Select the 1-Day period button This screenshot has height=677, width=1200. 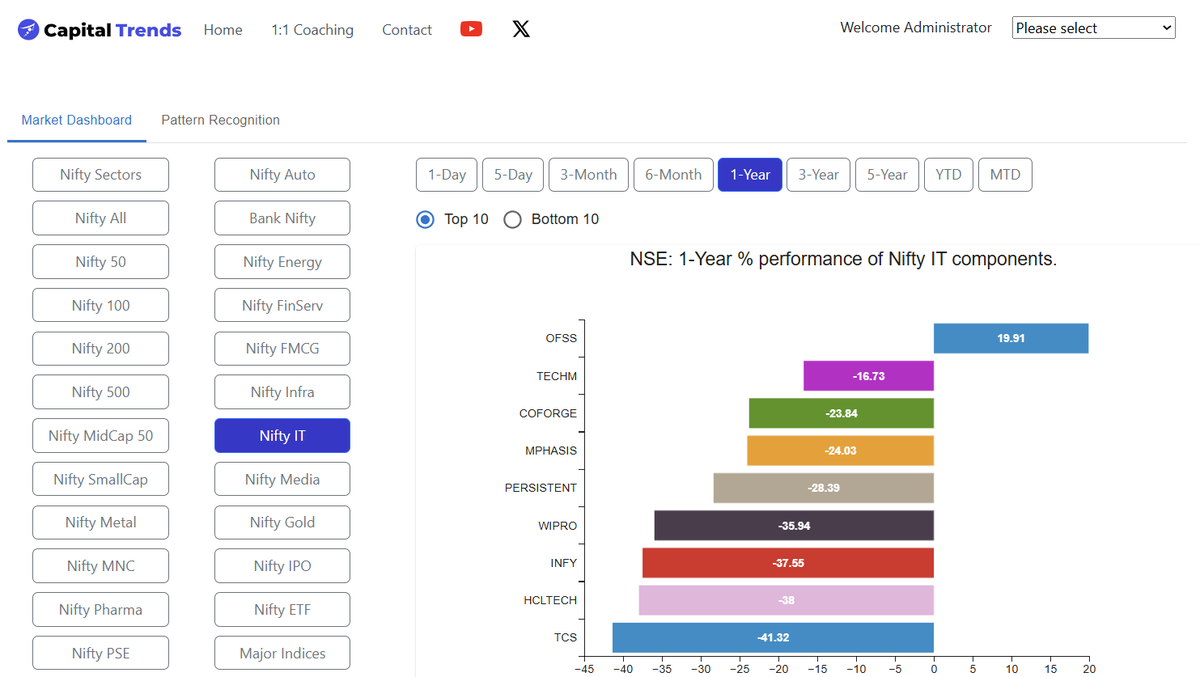click(447, 175)
